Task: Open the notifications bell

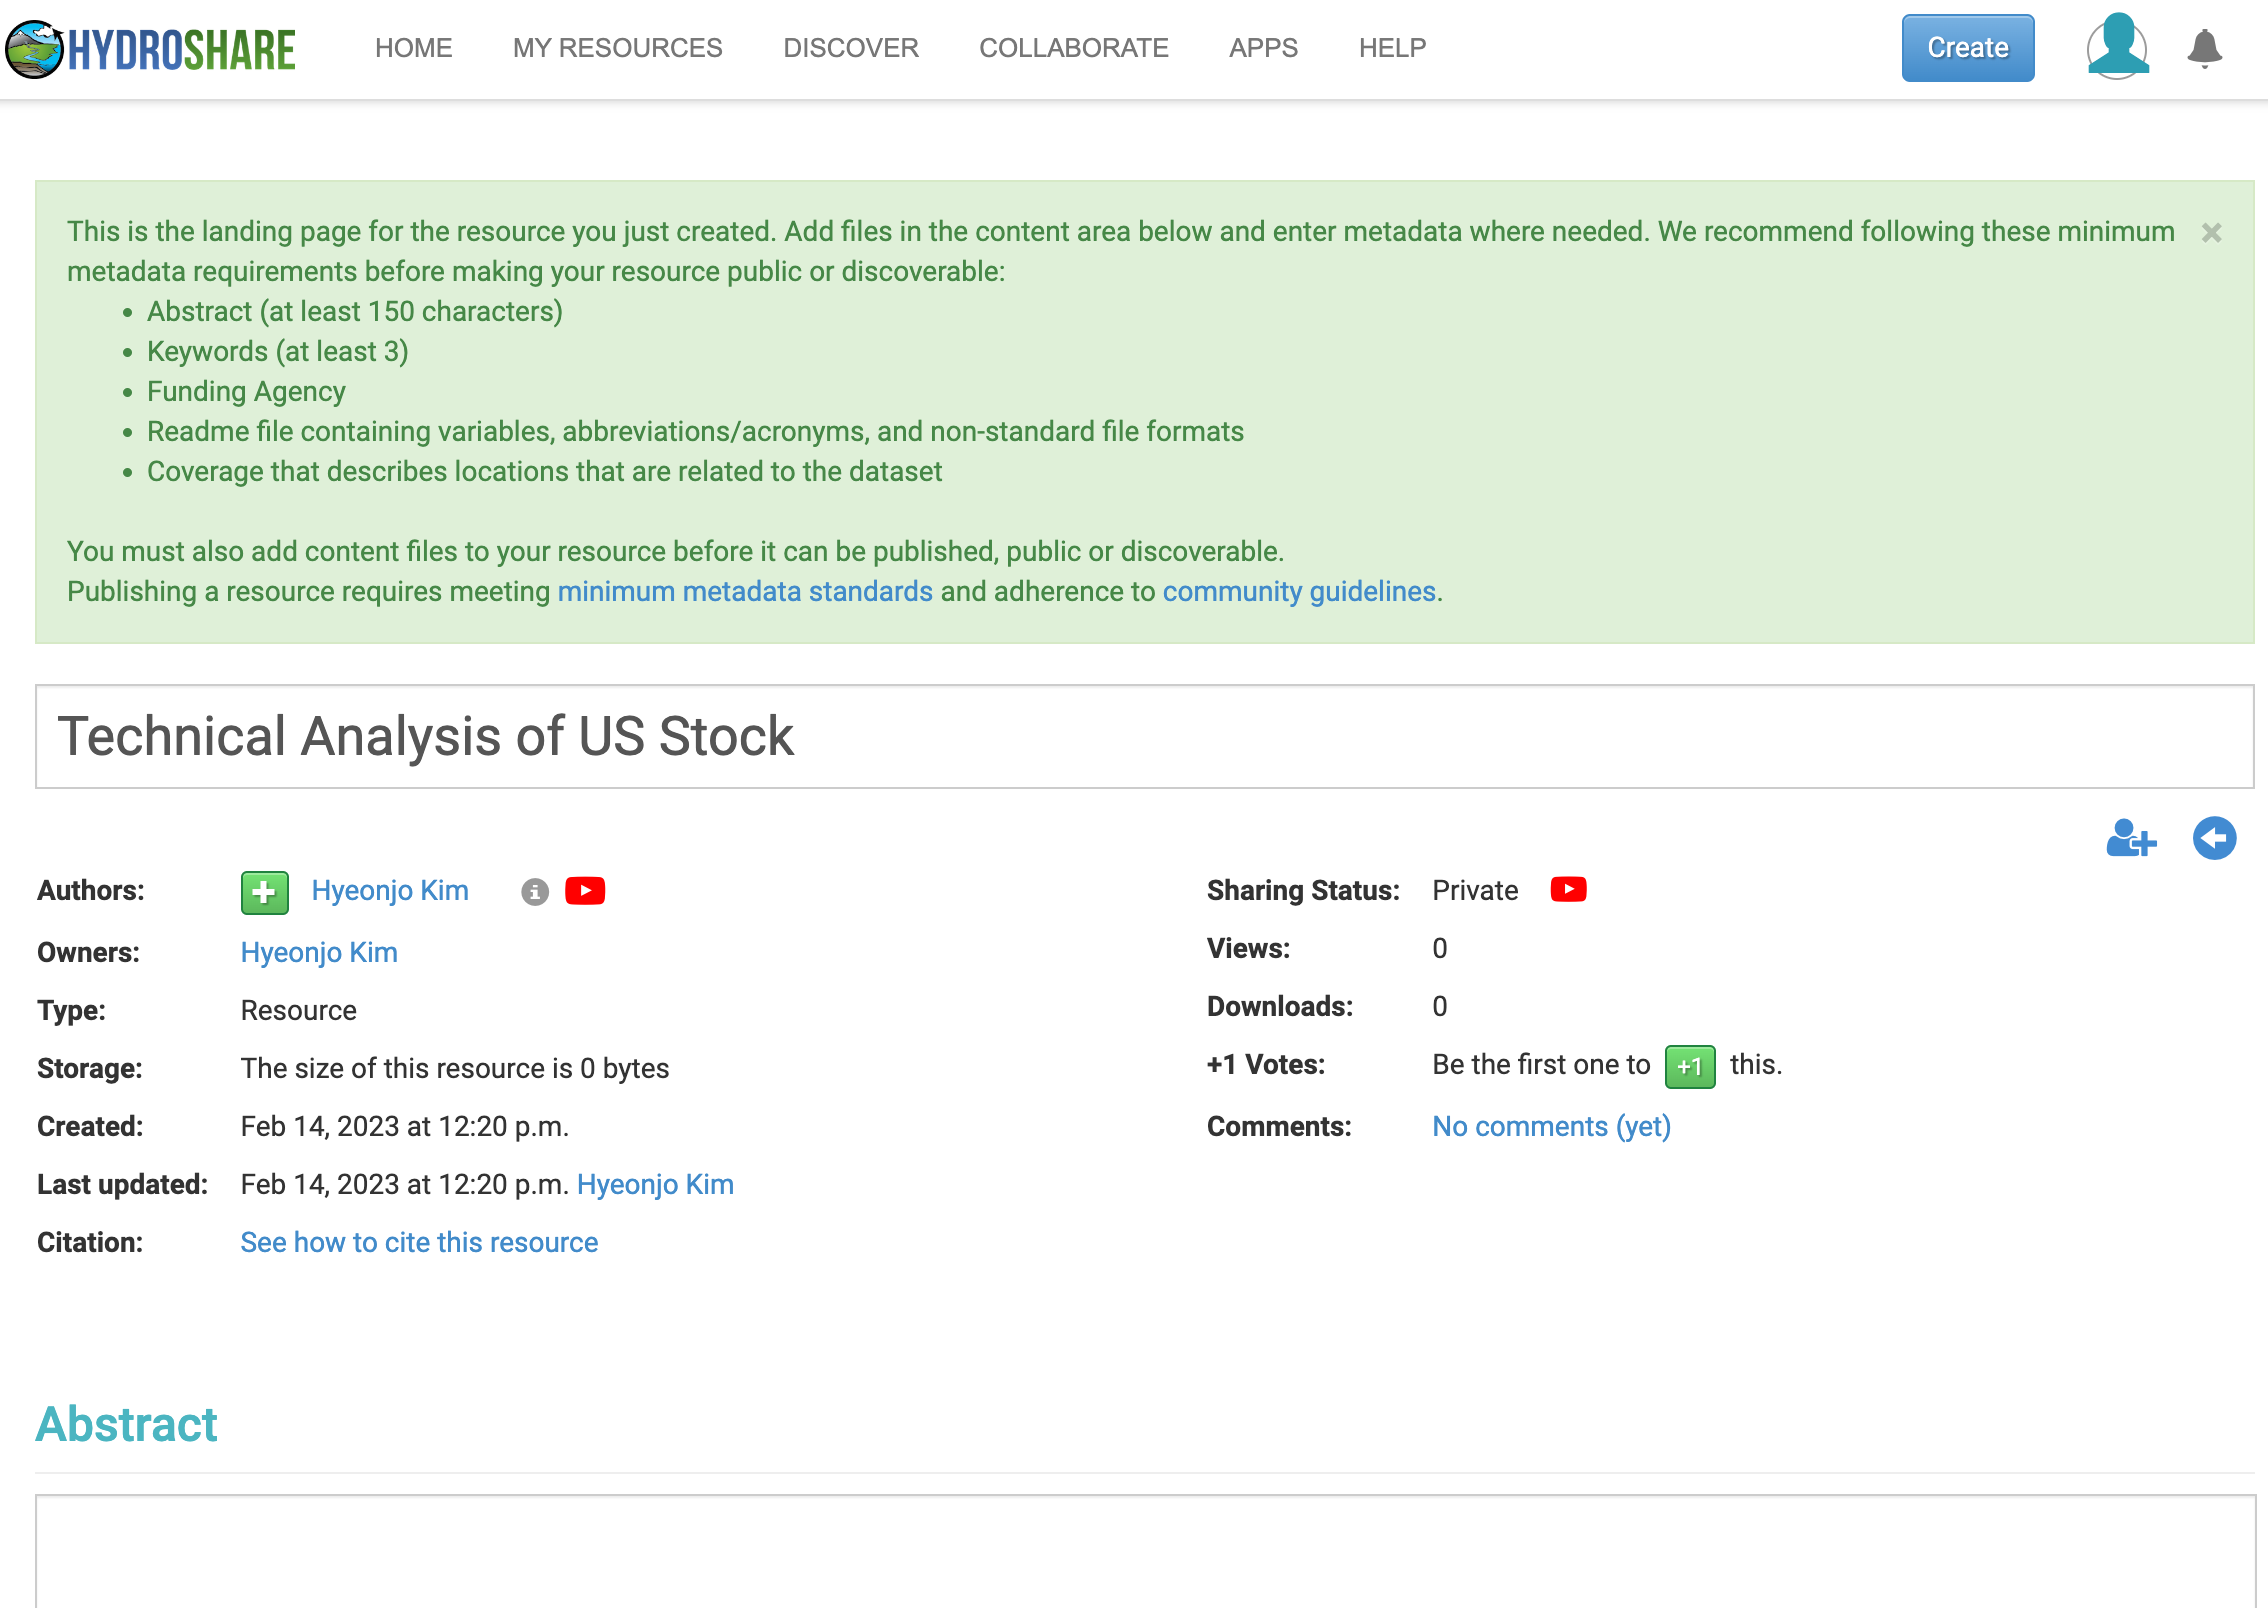Action: tap(2204, 48)
